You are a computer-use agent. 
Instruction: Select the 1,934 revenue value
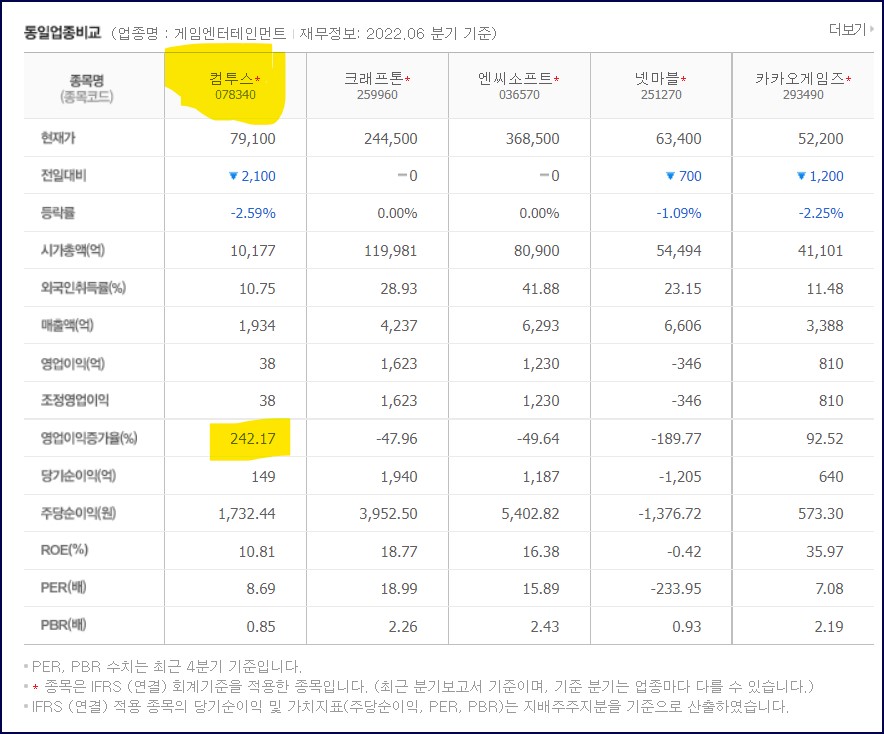pos(257,326)
